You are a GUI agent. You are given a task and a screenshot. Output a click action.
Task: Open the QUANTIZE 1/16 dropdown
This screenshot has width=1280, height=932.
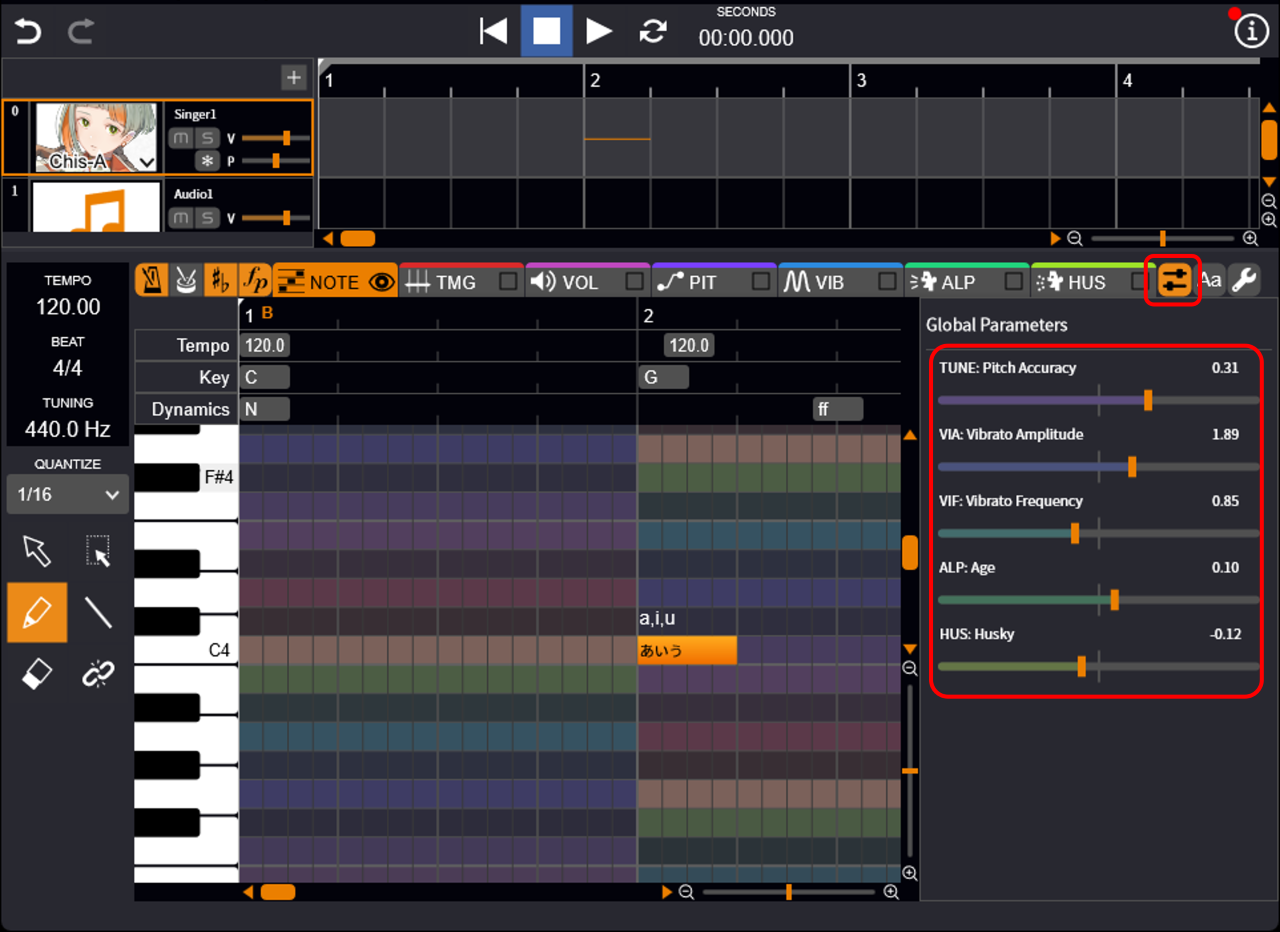68,494
